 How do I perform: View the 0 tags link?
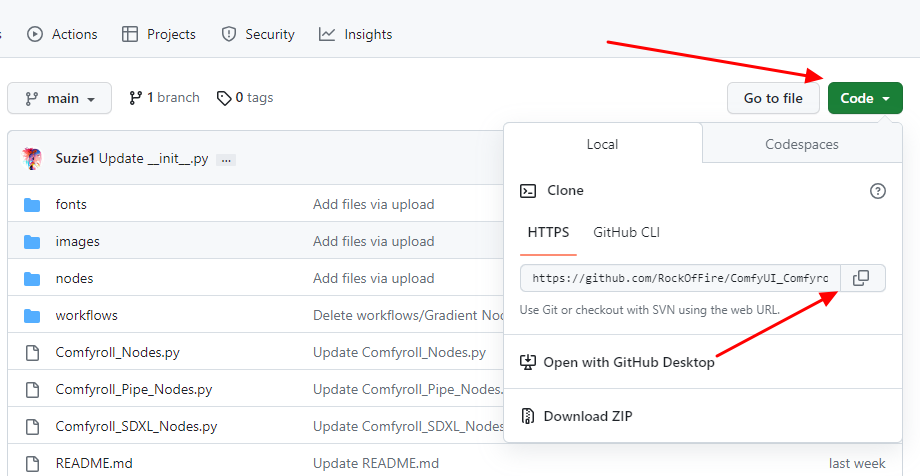245,97
